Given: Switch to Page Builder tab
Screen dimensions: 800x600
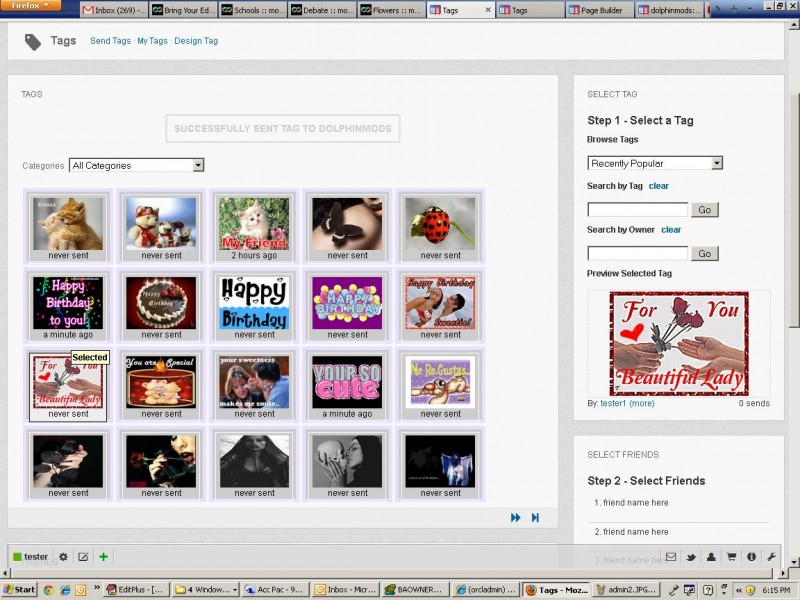Looking at the screenshot, I should (x=600, y=10).
